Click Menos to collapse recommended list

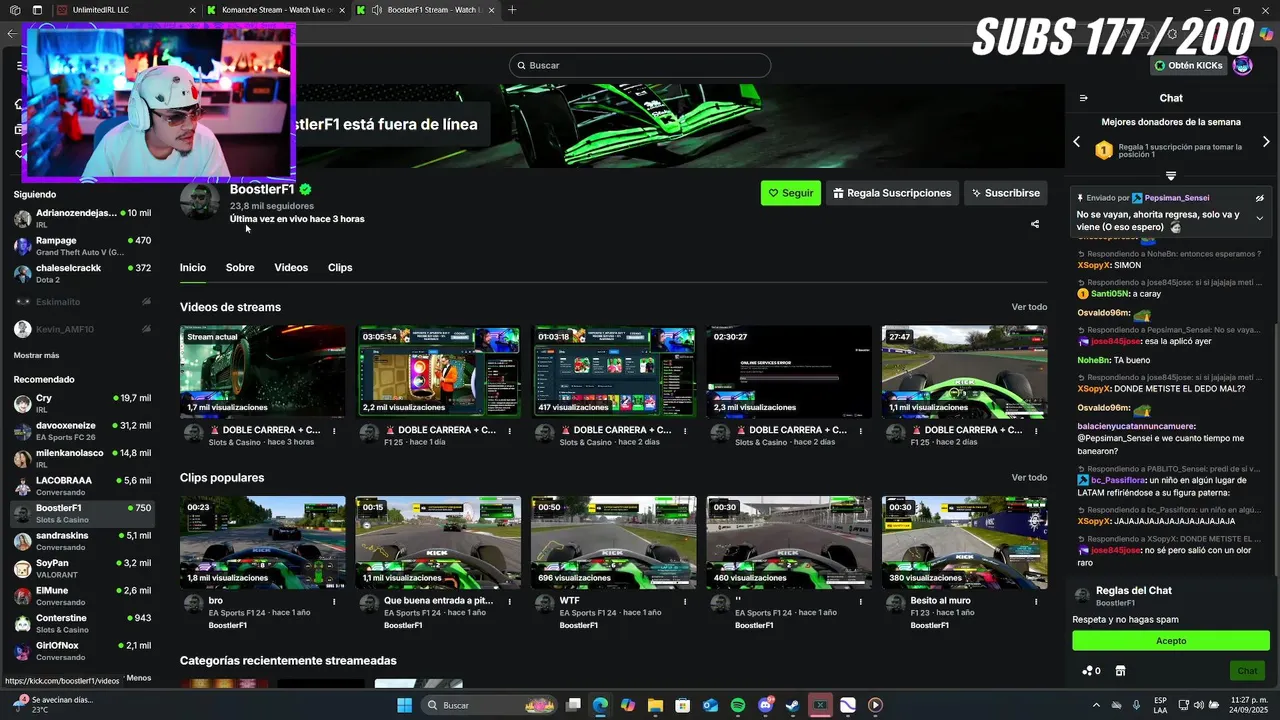[x=139, y=678]
